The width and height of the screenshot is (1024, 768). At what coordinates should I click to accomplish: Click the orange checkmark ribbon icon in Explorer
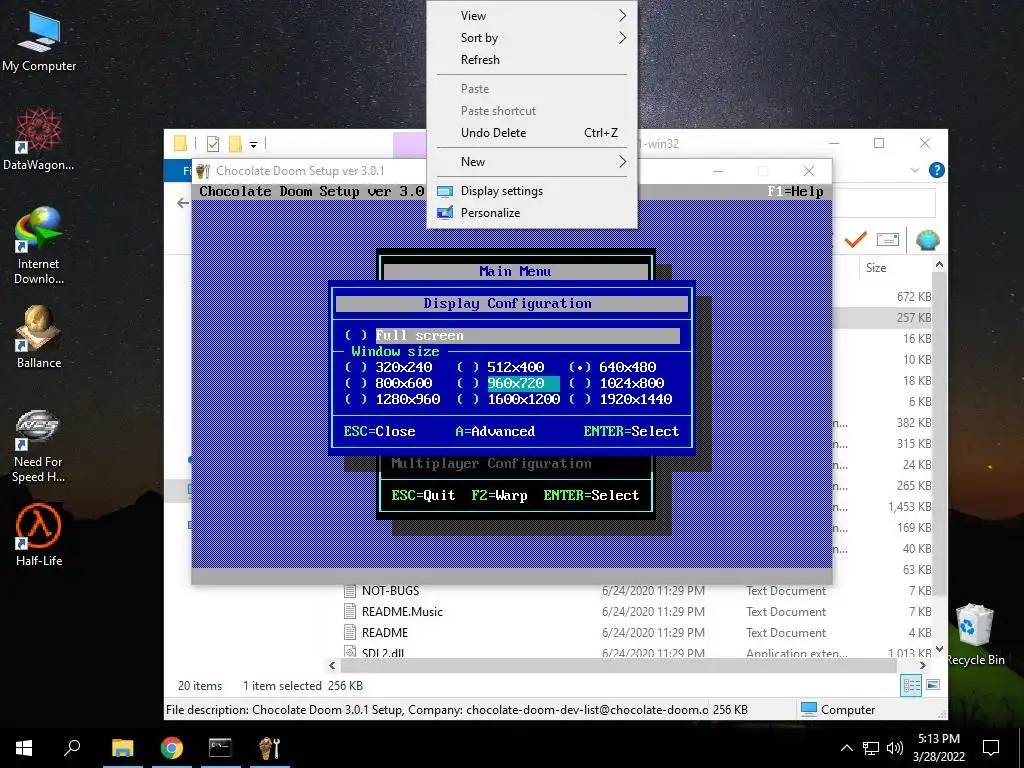point(855,240)
